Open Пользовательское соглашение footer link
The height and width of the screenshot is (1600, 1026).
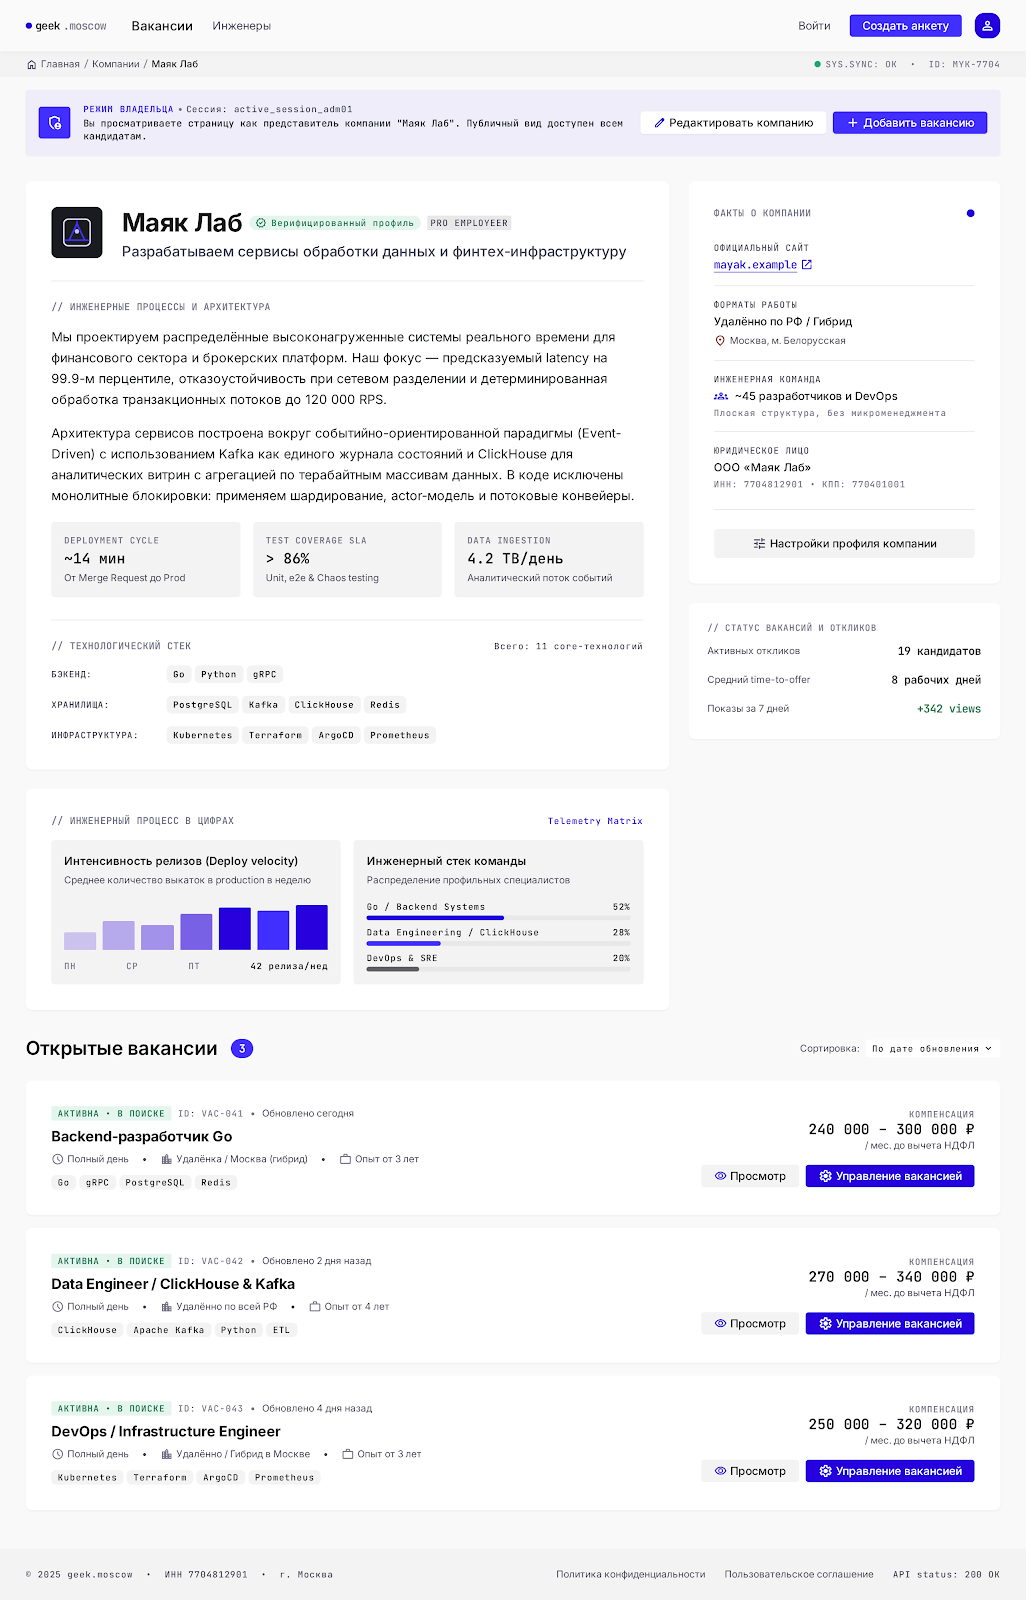[799, 1574]
